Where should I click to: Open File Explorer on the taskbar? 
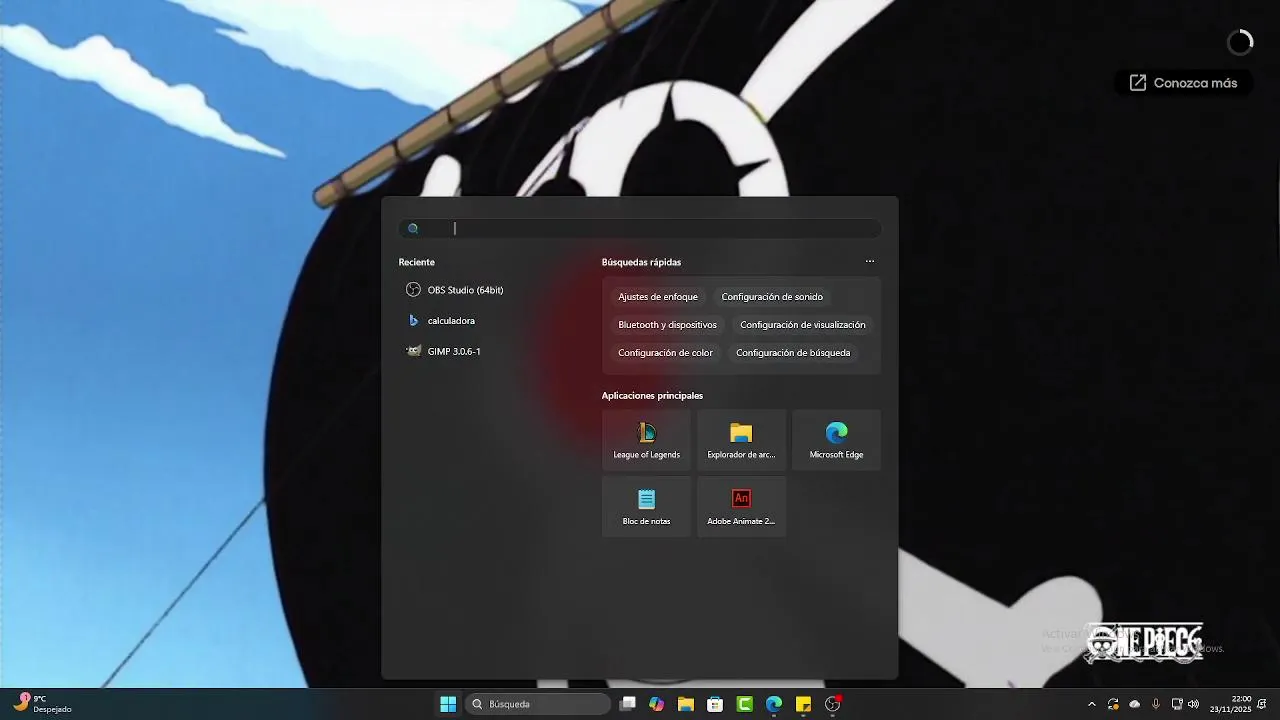point(685,704)
